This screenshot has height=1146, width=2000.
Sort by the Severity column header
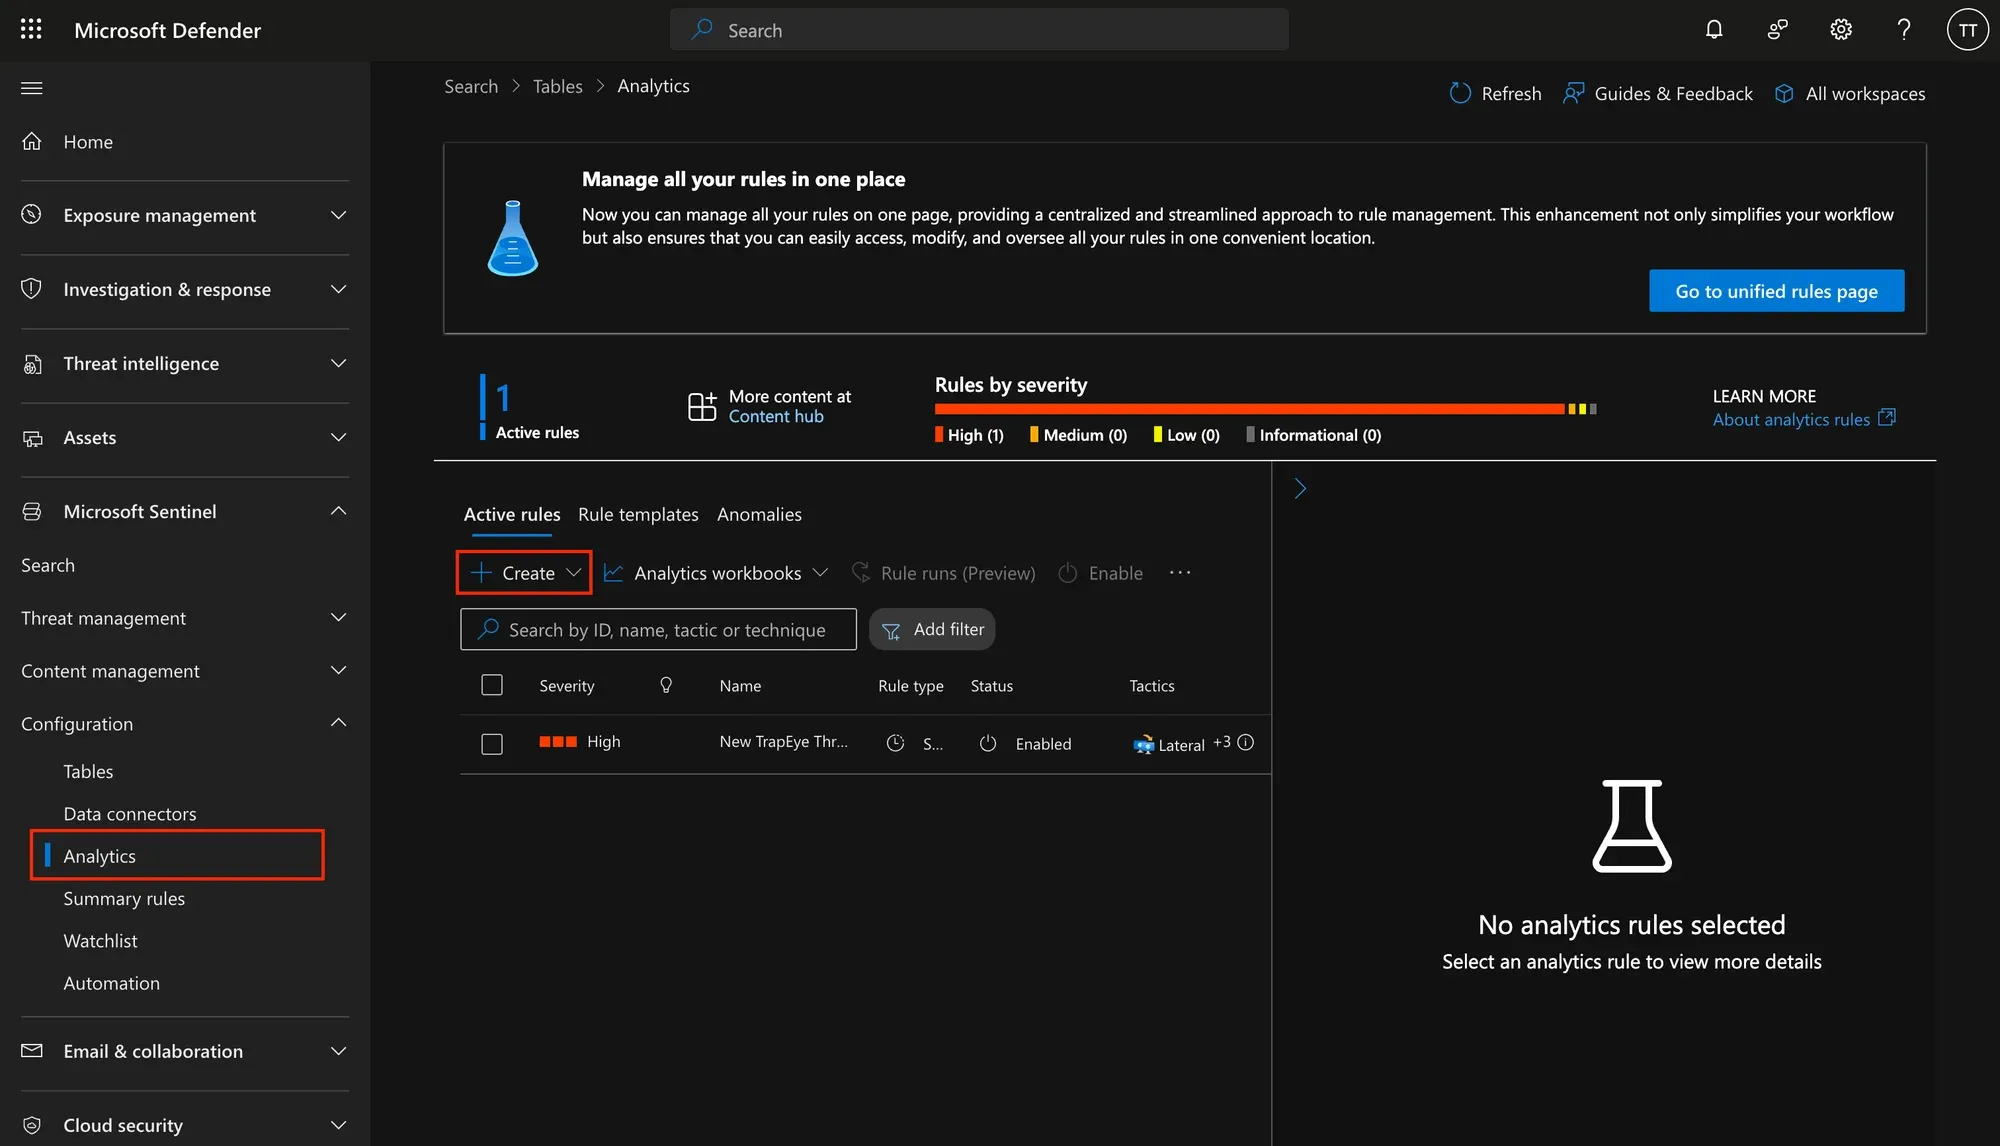[566, 685]
